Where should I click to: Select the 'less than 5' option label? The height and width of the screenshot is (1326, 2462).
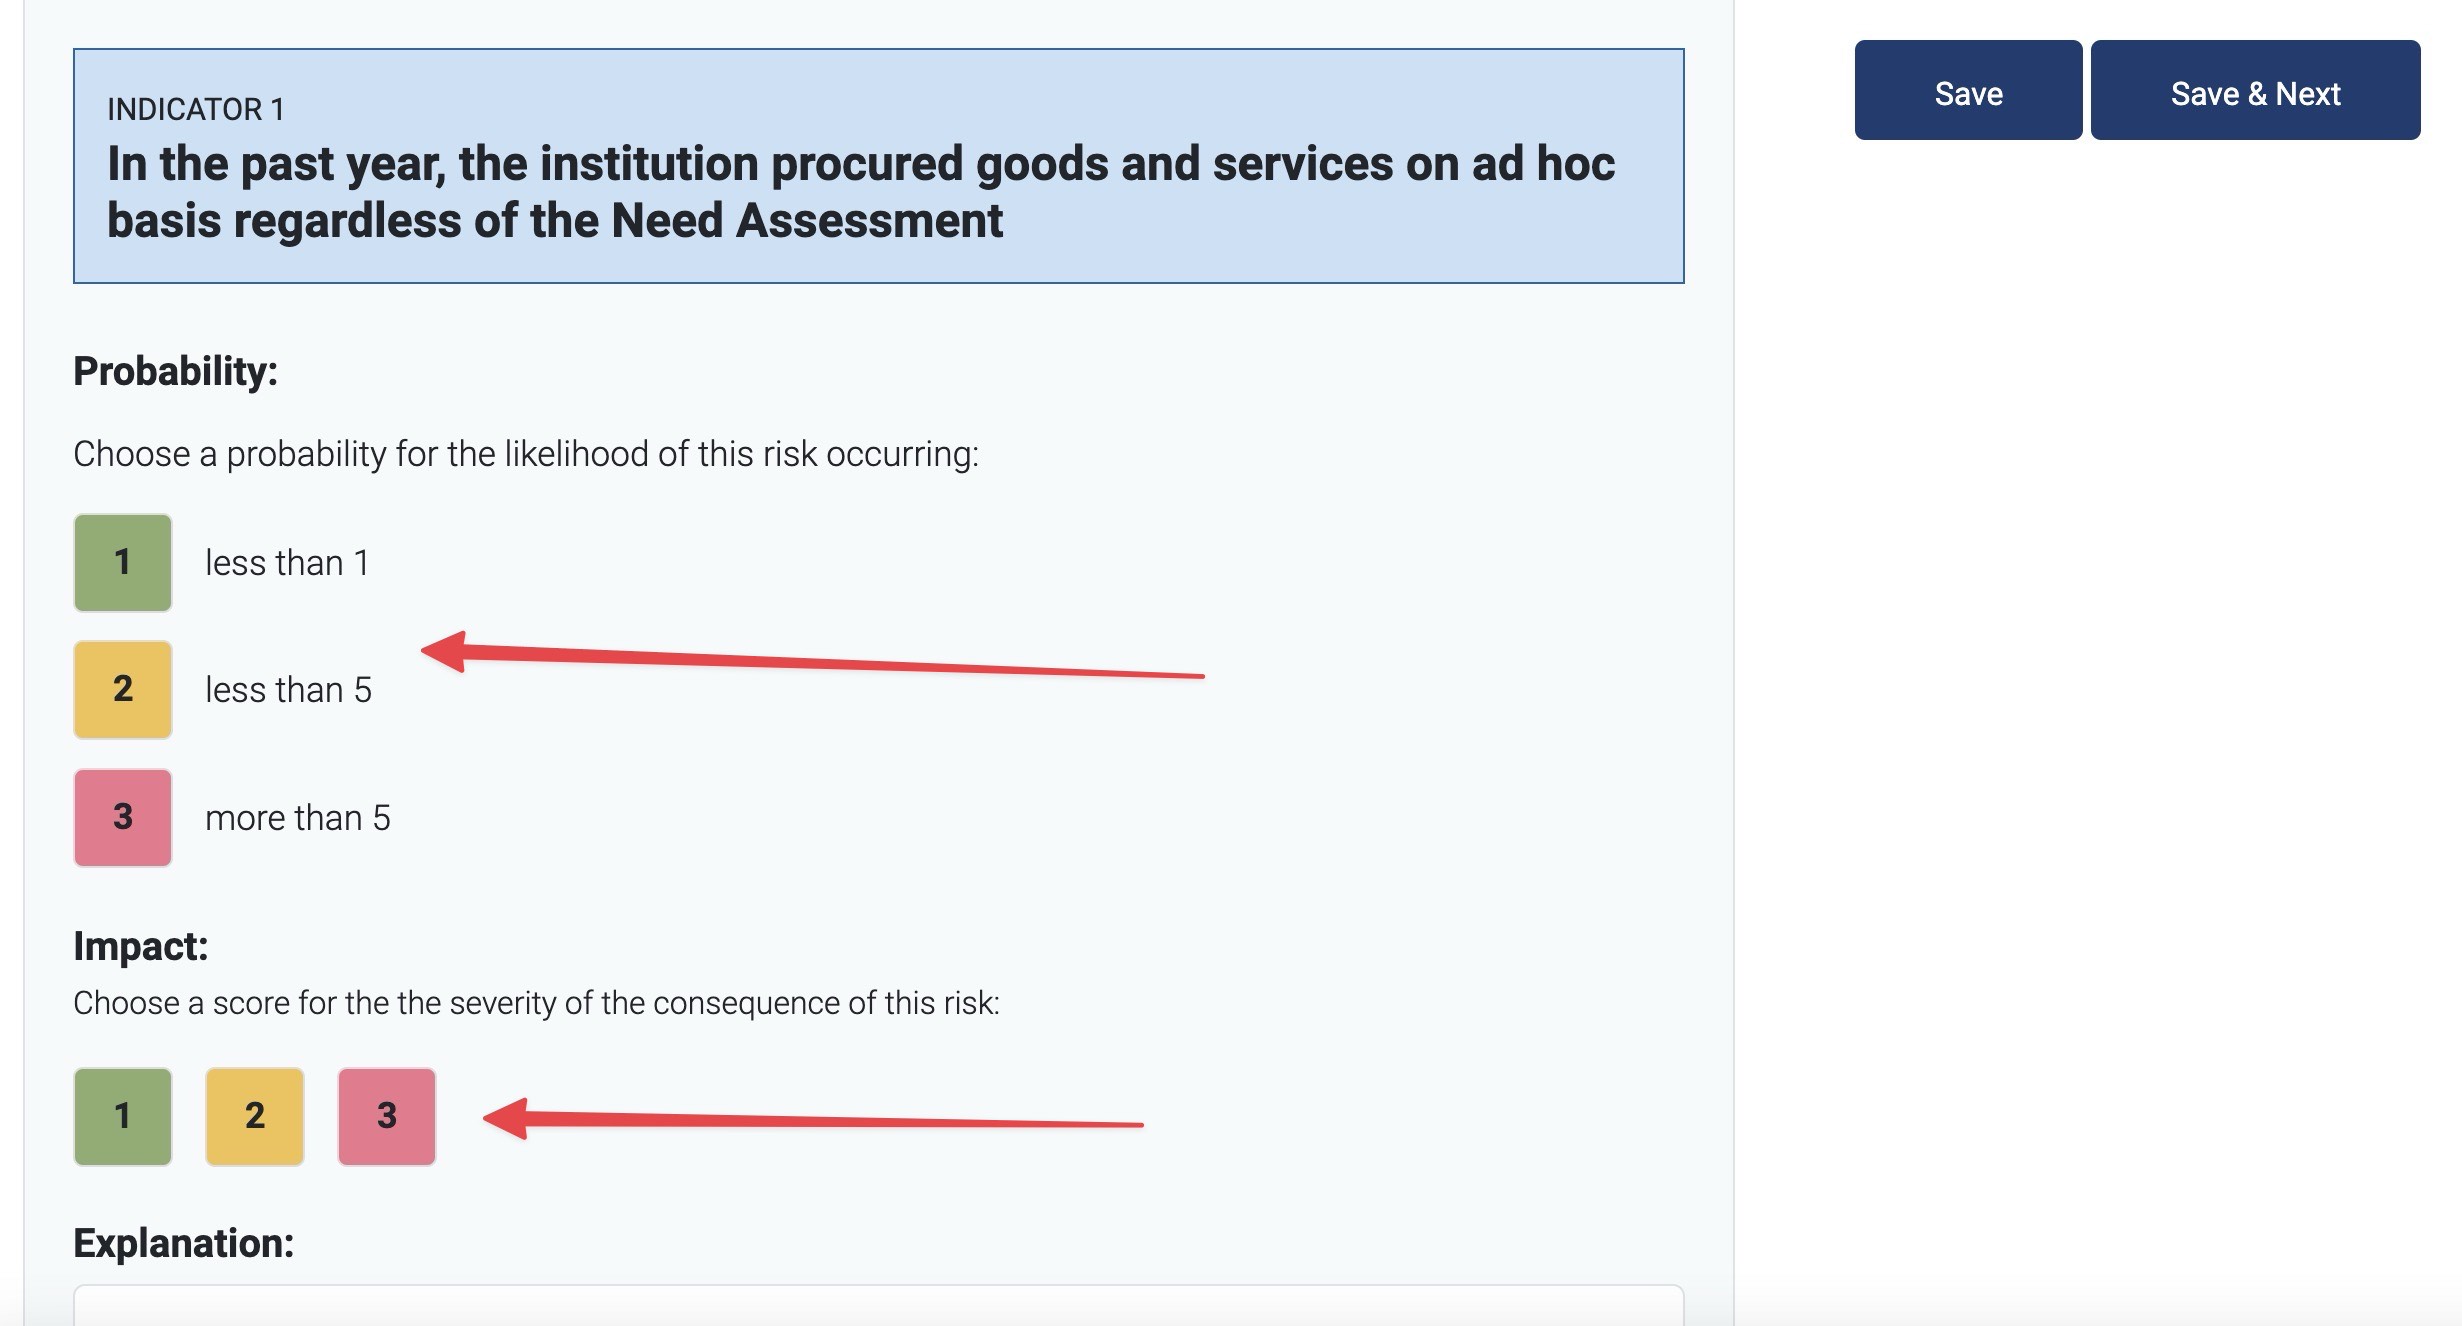click(288, 690)
